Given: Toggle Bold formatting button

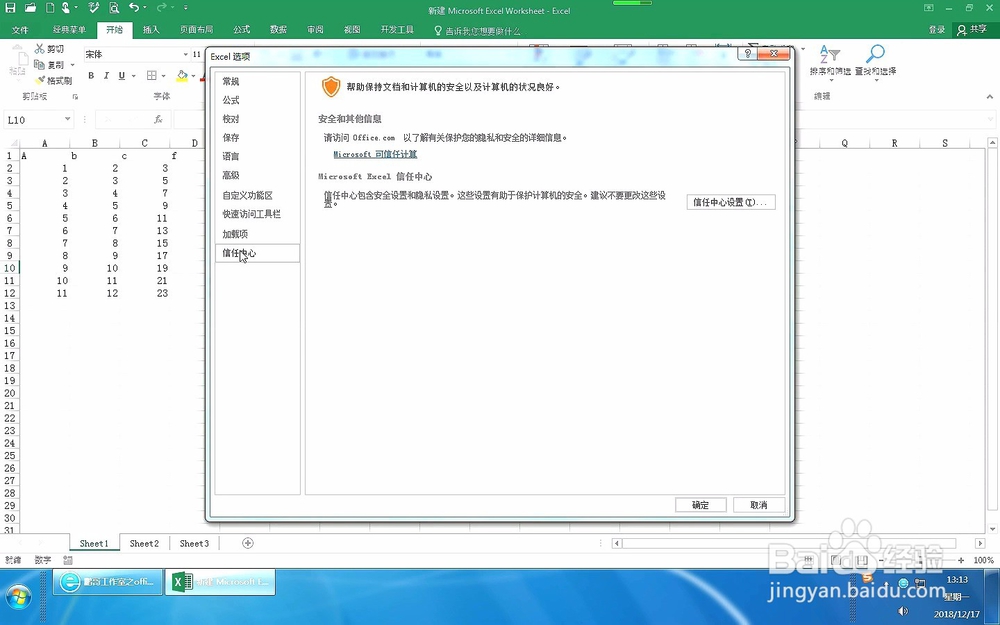Looking at the screenshot, I should click(91, 75).
